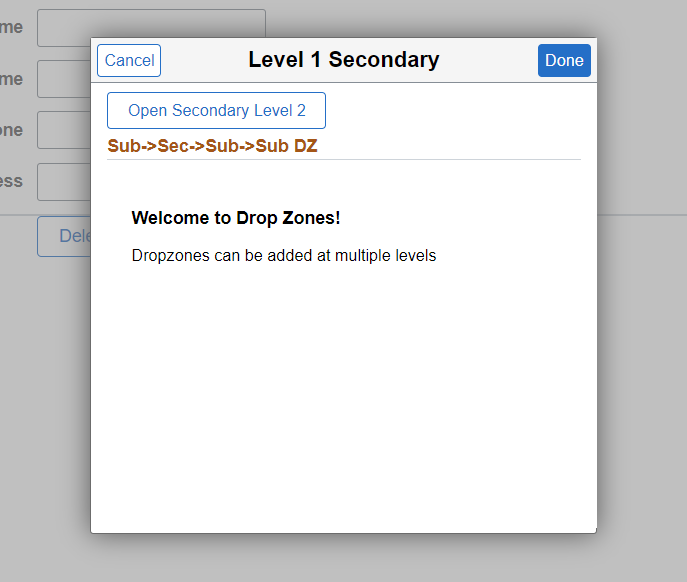
Task: Click the input field beside the "one" label
Action: tap(64, 130)
